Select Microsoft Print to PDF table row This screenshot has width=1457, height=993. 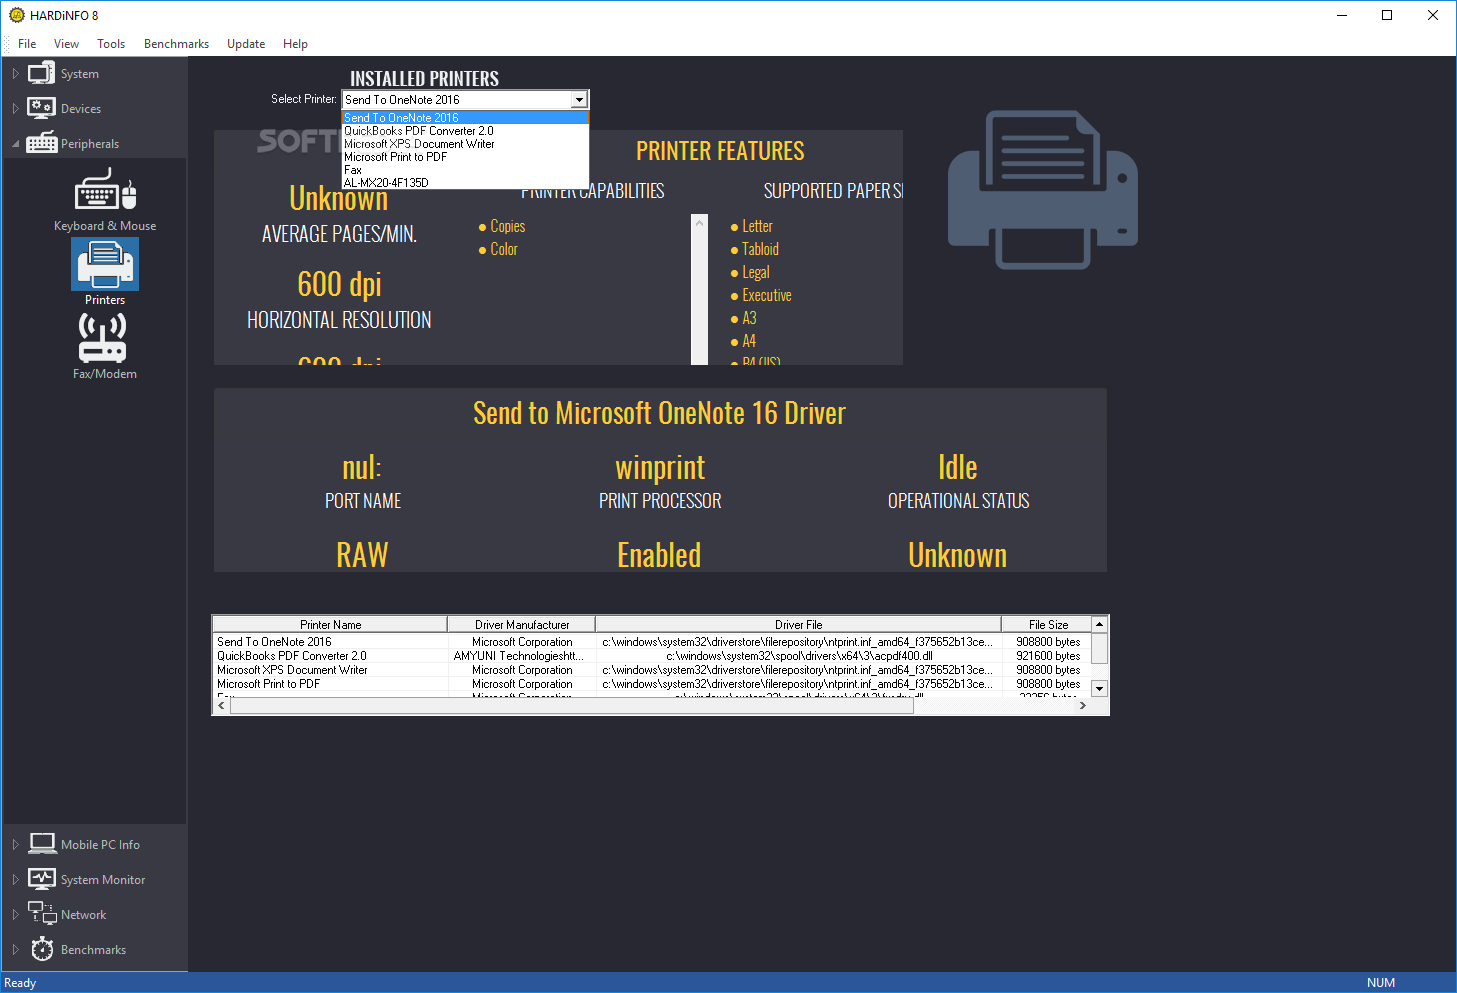tap(652, 684)
